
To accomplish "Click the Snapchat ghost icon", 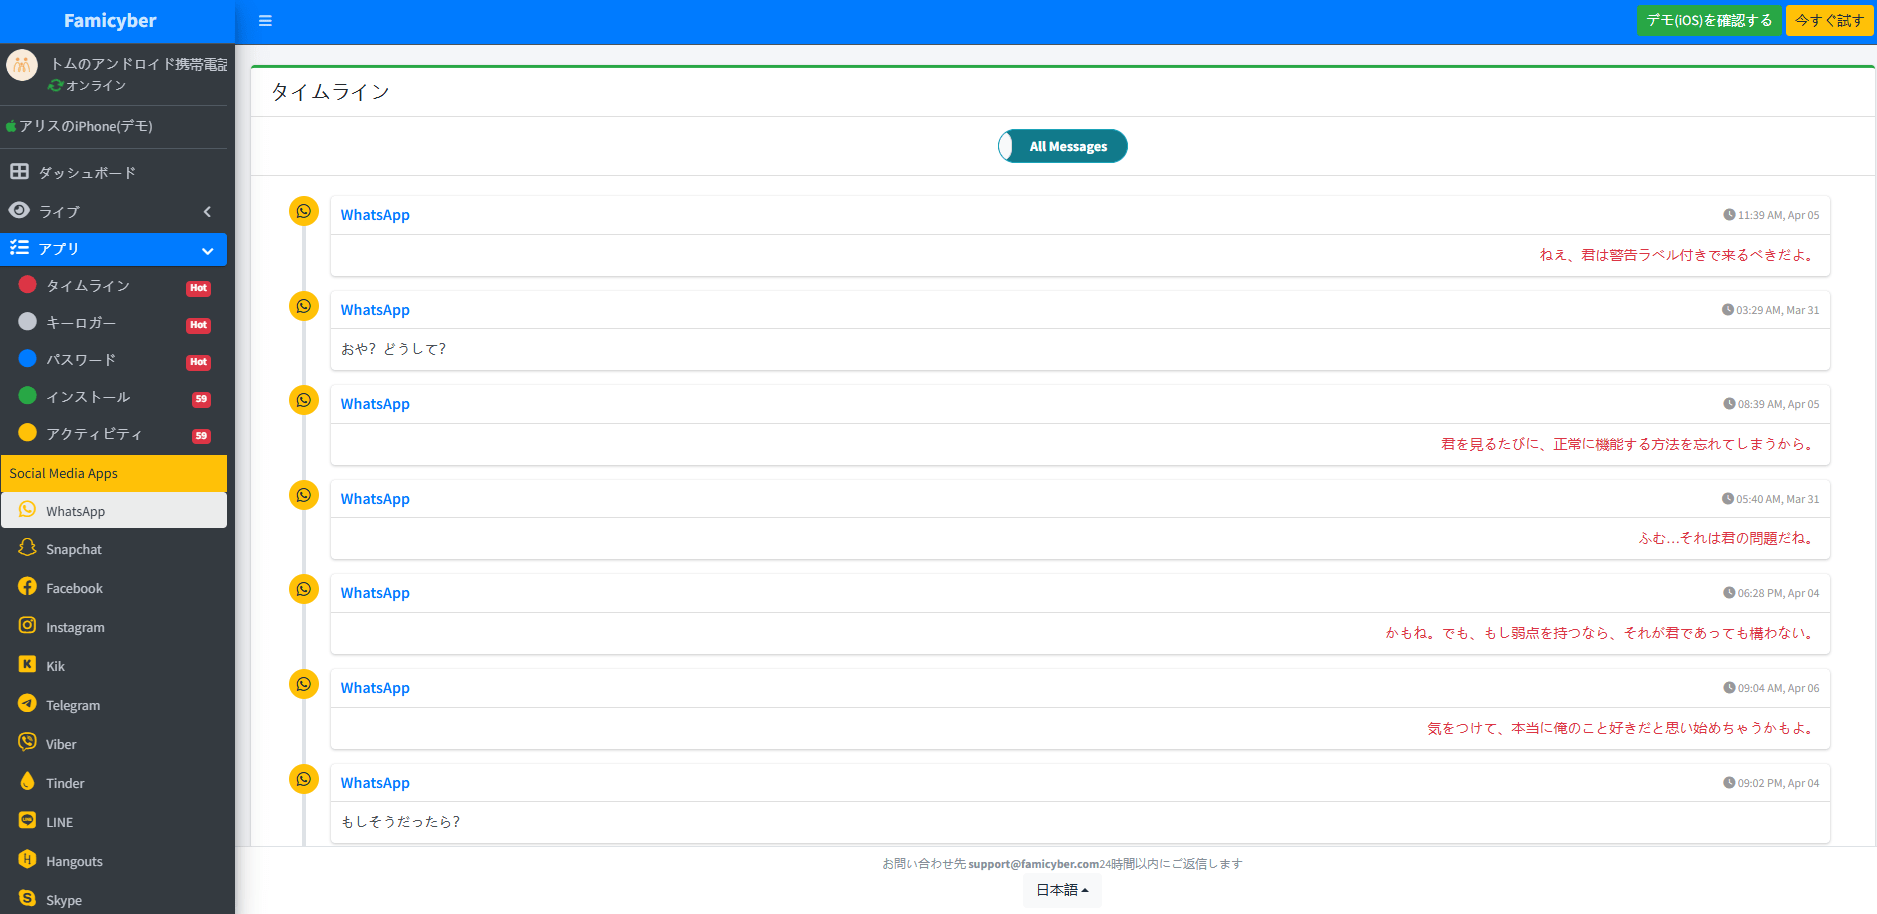I will click(x=27, y=548).
